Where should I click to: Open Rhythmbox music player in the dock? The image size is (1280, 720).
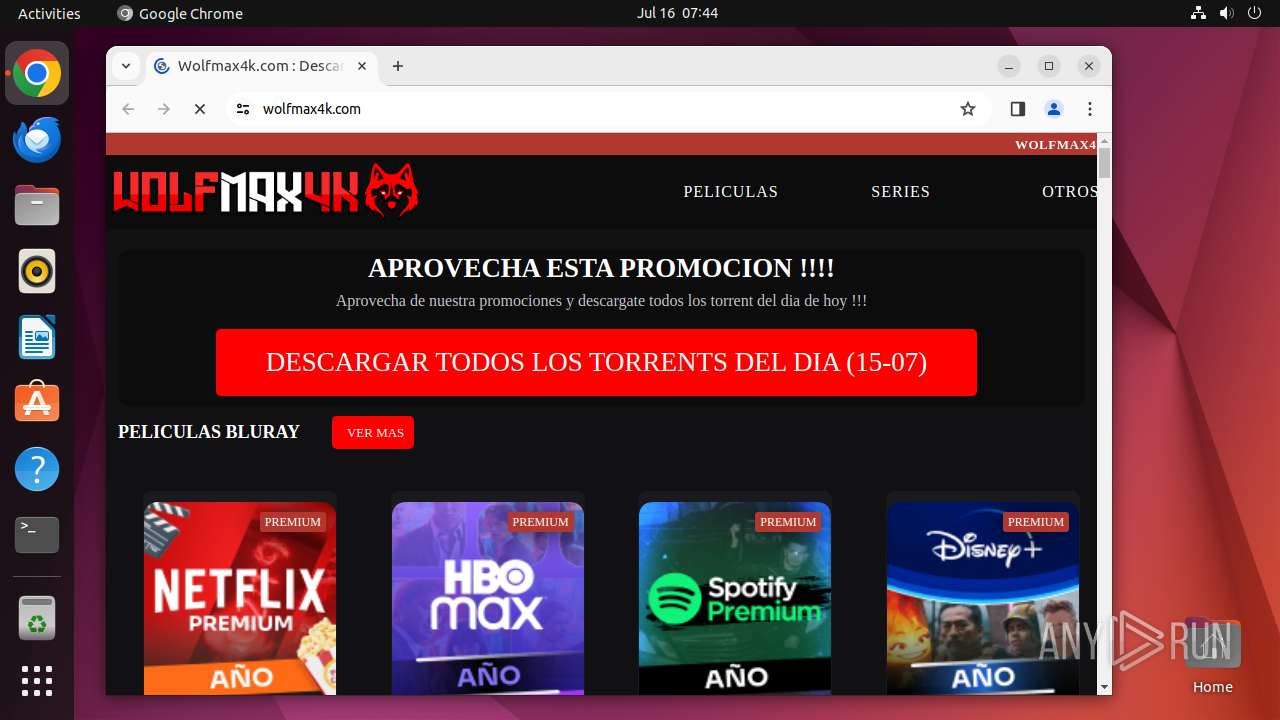coord(37,271)
